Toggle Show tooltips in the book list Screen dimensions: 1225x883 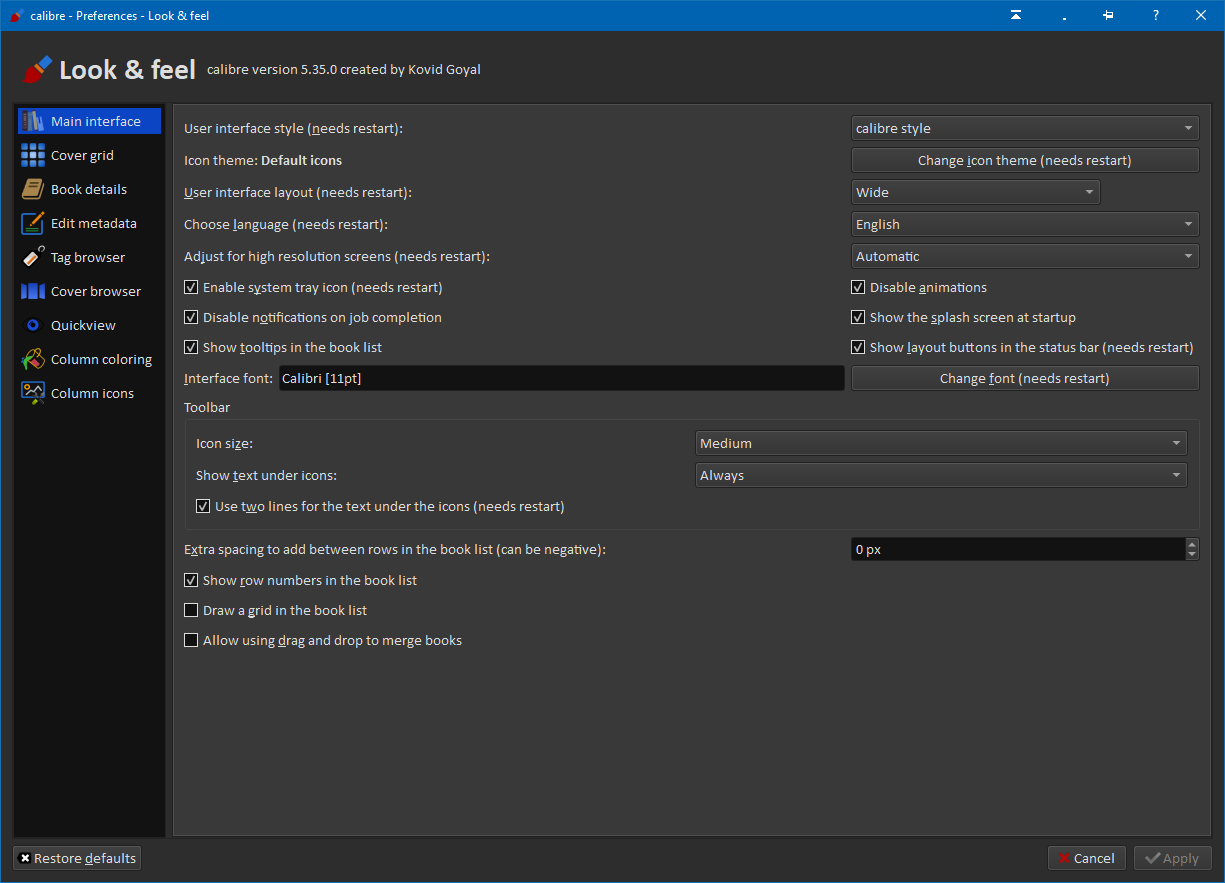point(191,347)
